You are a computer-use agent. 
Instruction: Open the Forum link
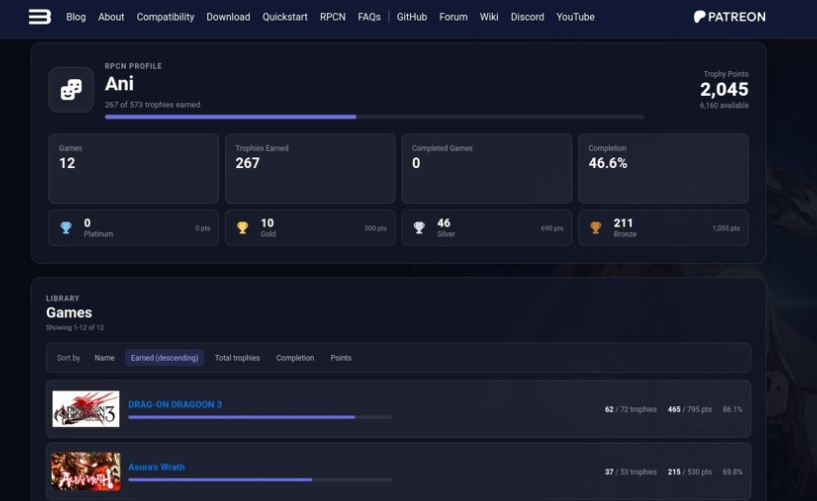(x=453, y=17)
